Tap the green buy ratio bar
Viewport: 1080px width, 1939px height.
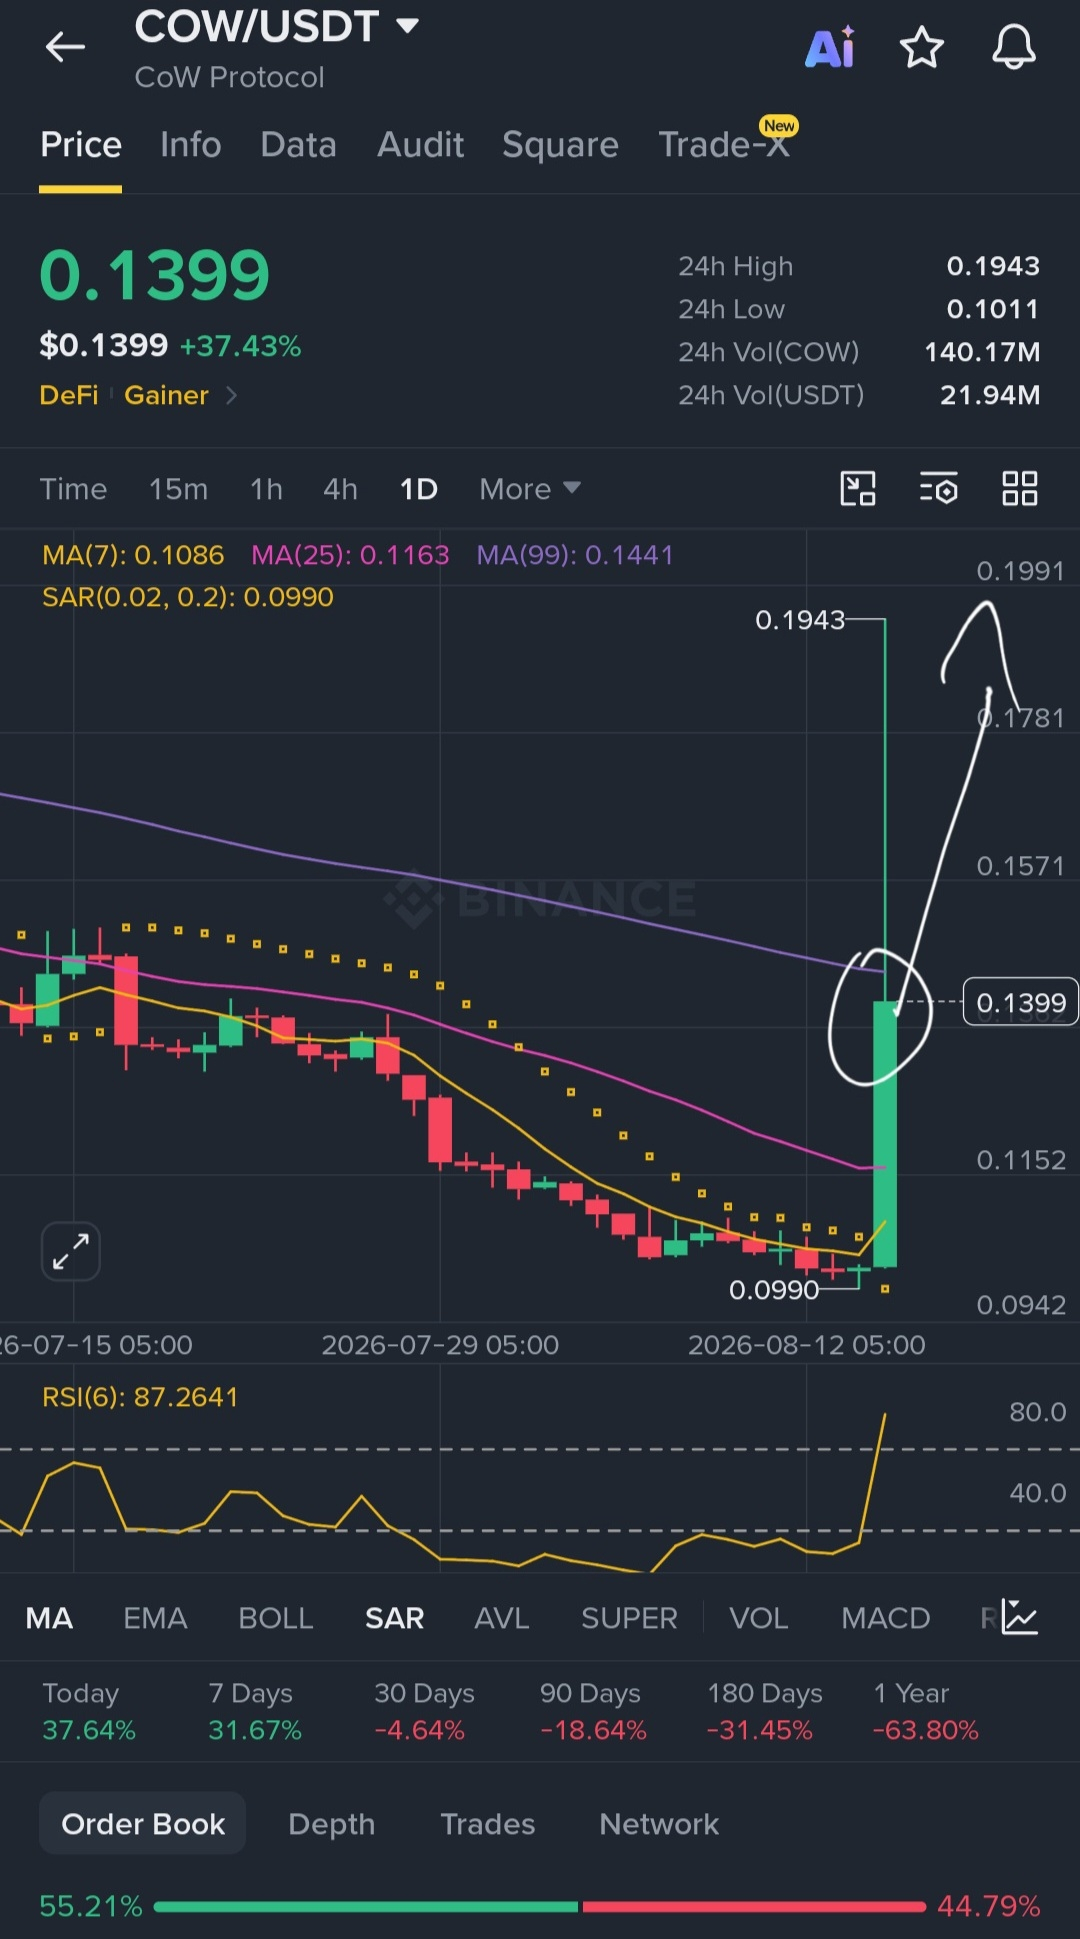pos(366,1907)
